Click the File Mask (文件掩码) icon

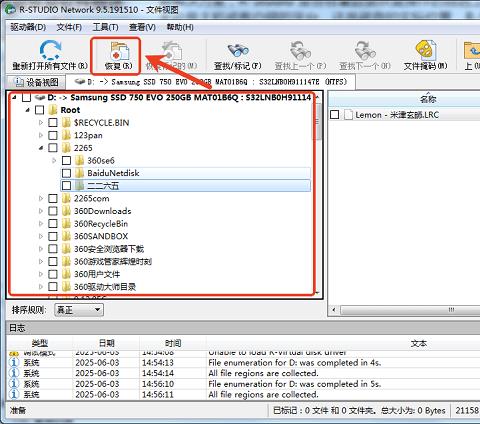[425, 50]
